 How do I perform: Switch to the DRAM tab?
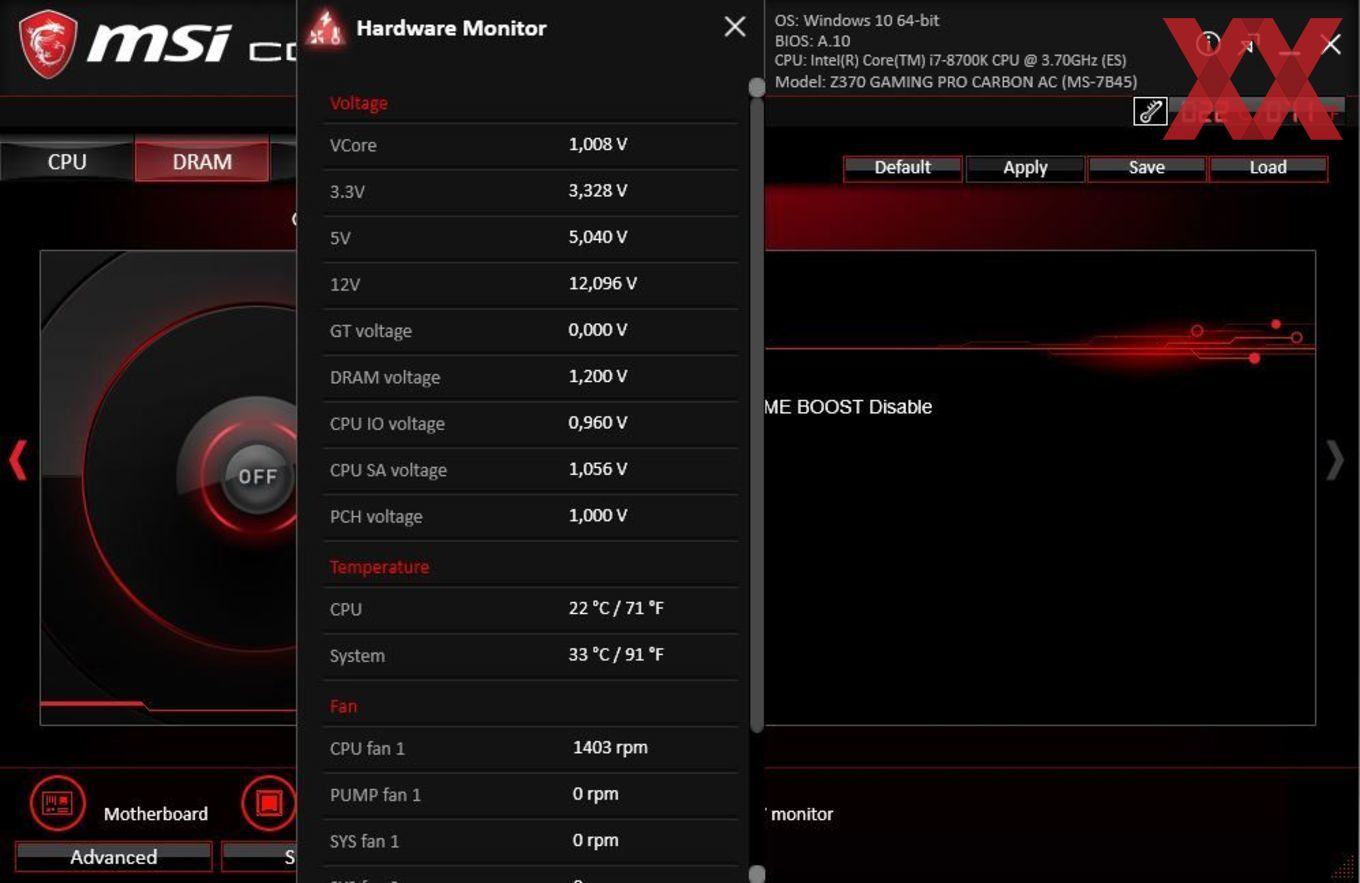click(x=202, y=161)
